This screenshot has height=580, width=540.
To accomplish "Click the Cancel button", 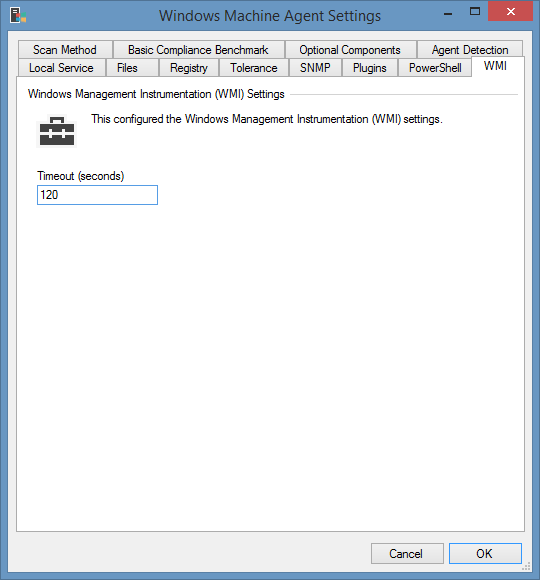I will point(407,553).
